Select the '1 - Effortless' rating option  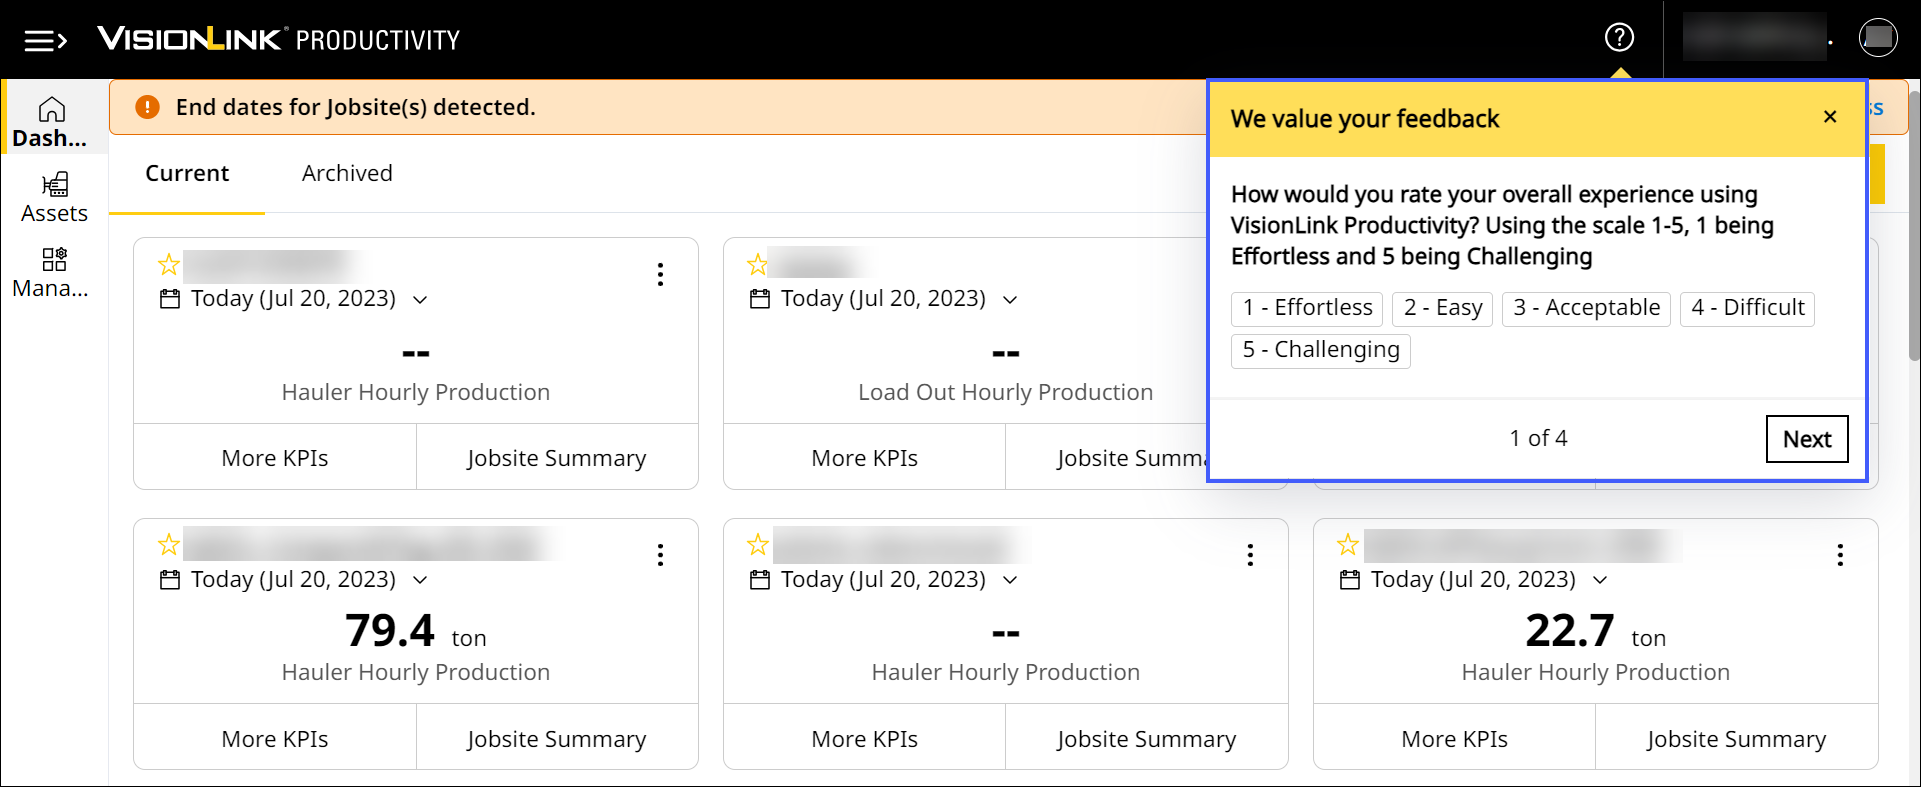(x=1306, y=308)
